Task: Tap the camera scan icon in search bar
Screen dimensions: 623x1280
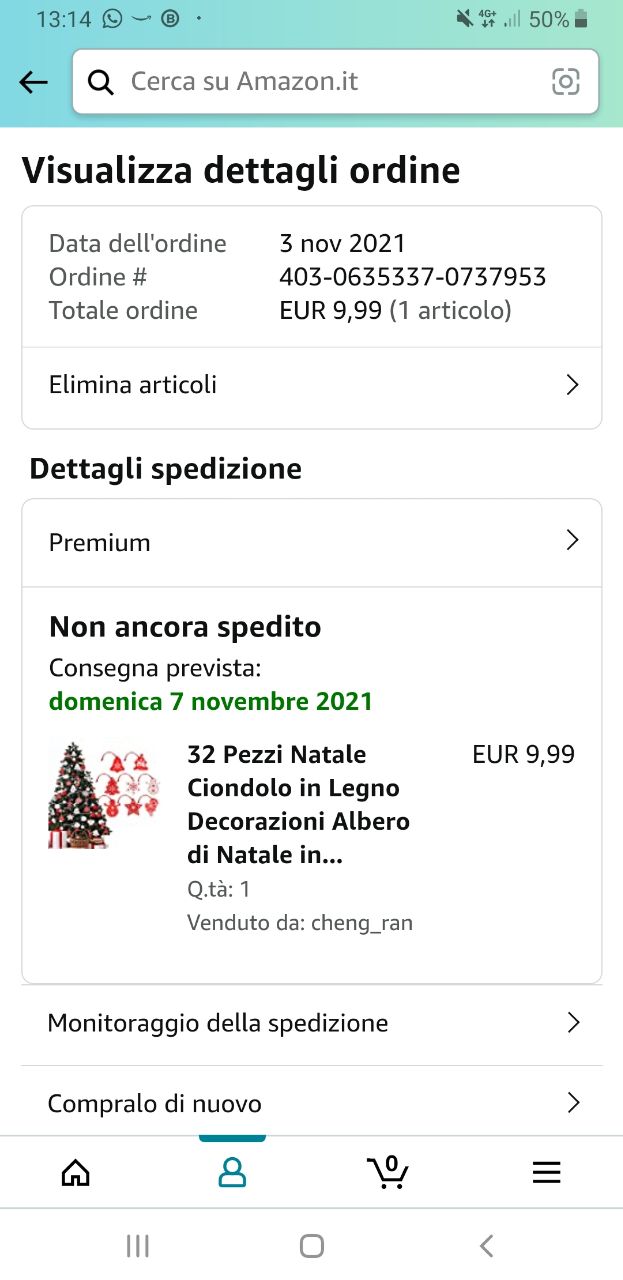Action: [566, 82]
